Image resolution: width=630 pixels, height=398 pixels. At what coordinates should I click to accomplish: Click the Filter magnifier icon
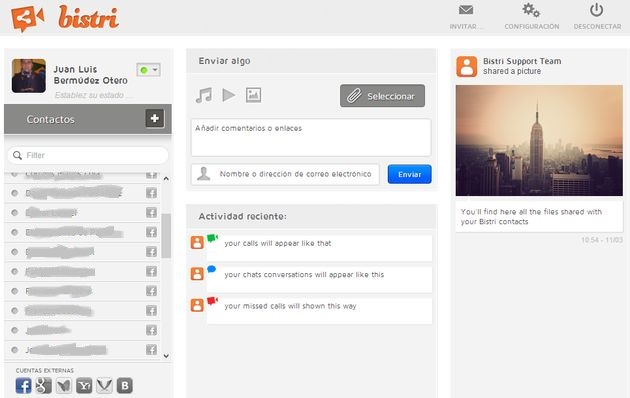pyautogui.click(x=17, y=155)
